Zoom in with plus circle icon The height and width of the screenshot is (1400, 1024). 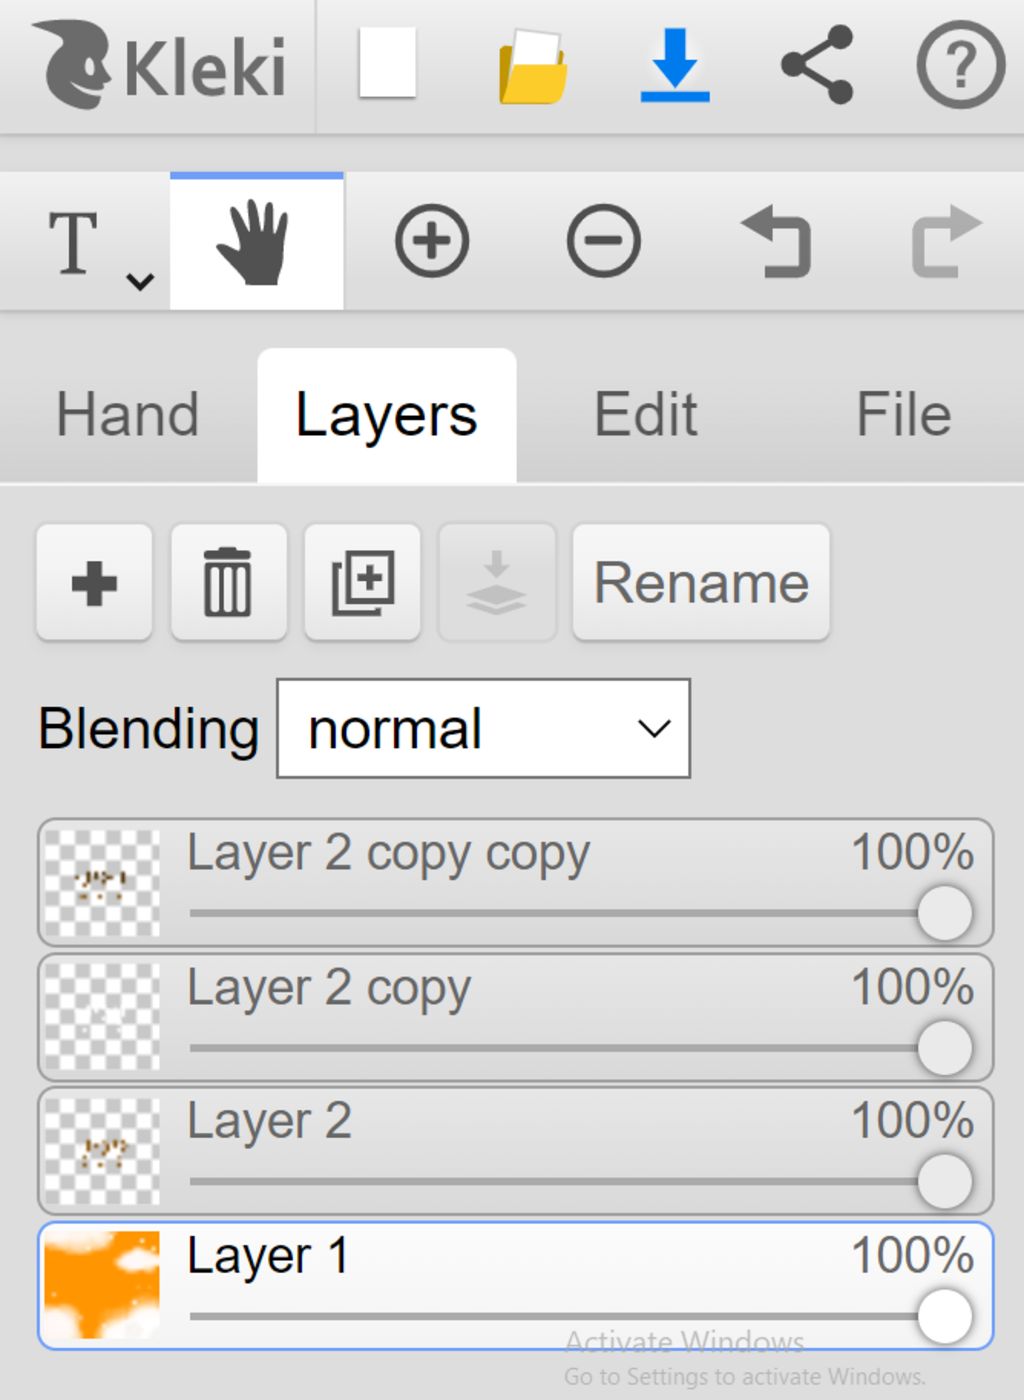pos(432,241)
